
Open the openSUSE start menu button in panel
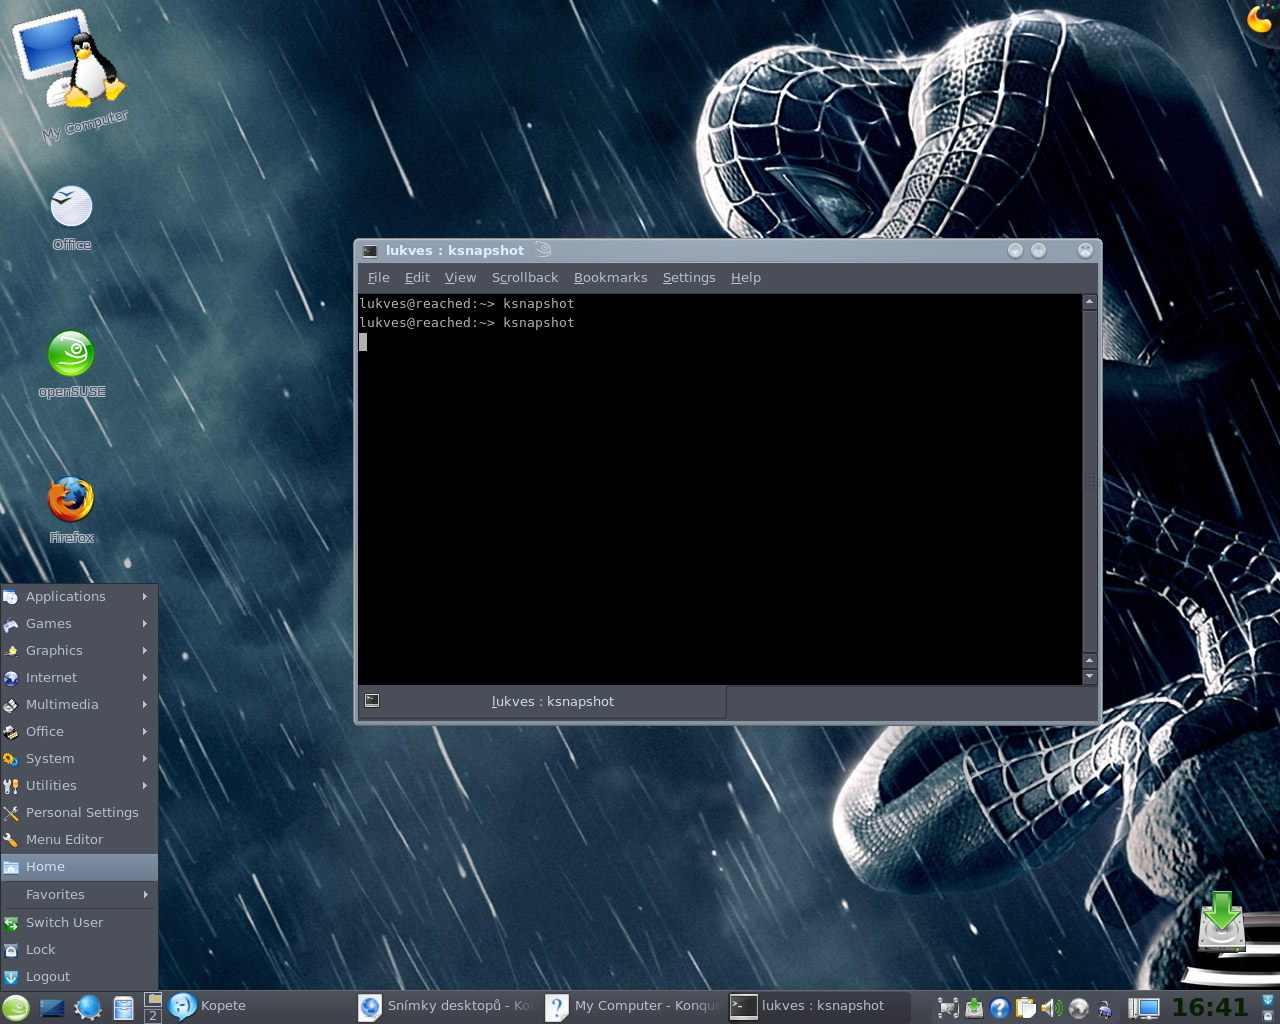(x=16, y=1007)
